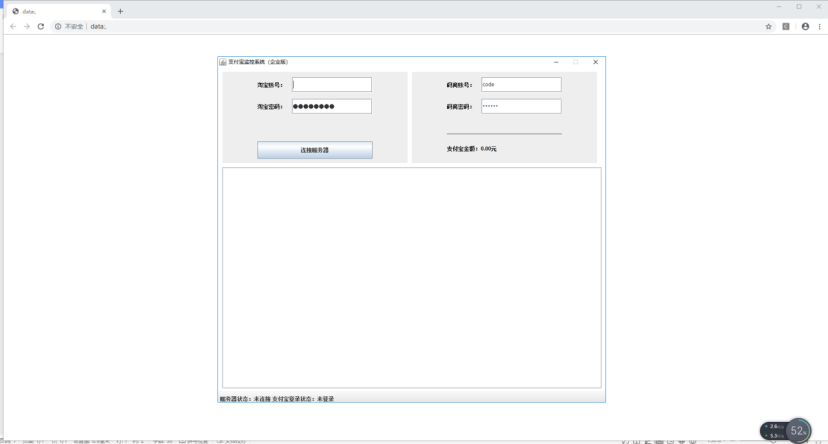
Task: Reload the page with the browser refresh icon
Action: (x=41, y=26)
